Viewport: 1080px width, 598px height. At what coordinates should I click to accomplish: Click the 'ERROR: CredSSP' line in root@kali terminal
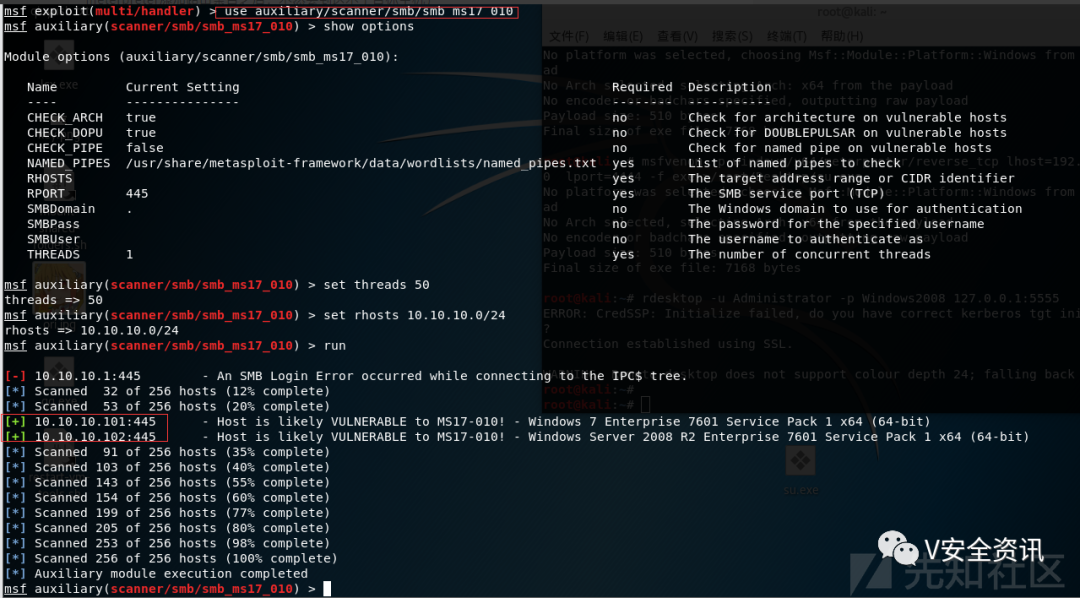(809, 313)
